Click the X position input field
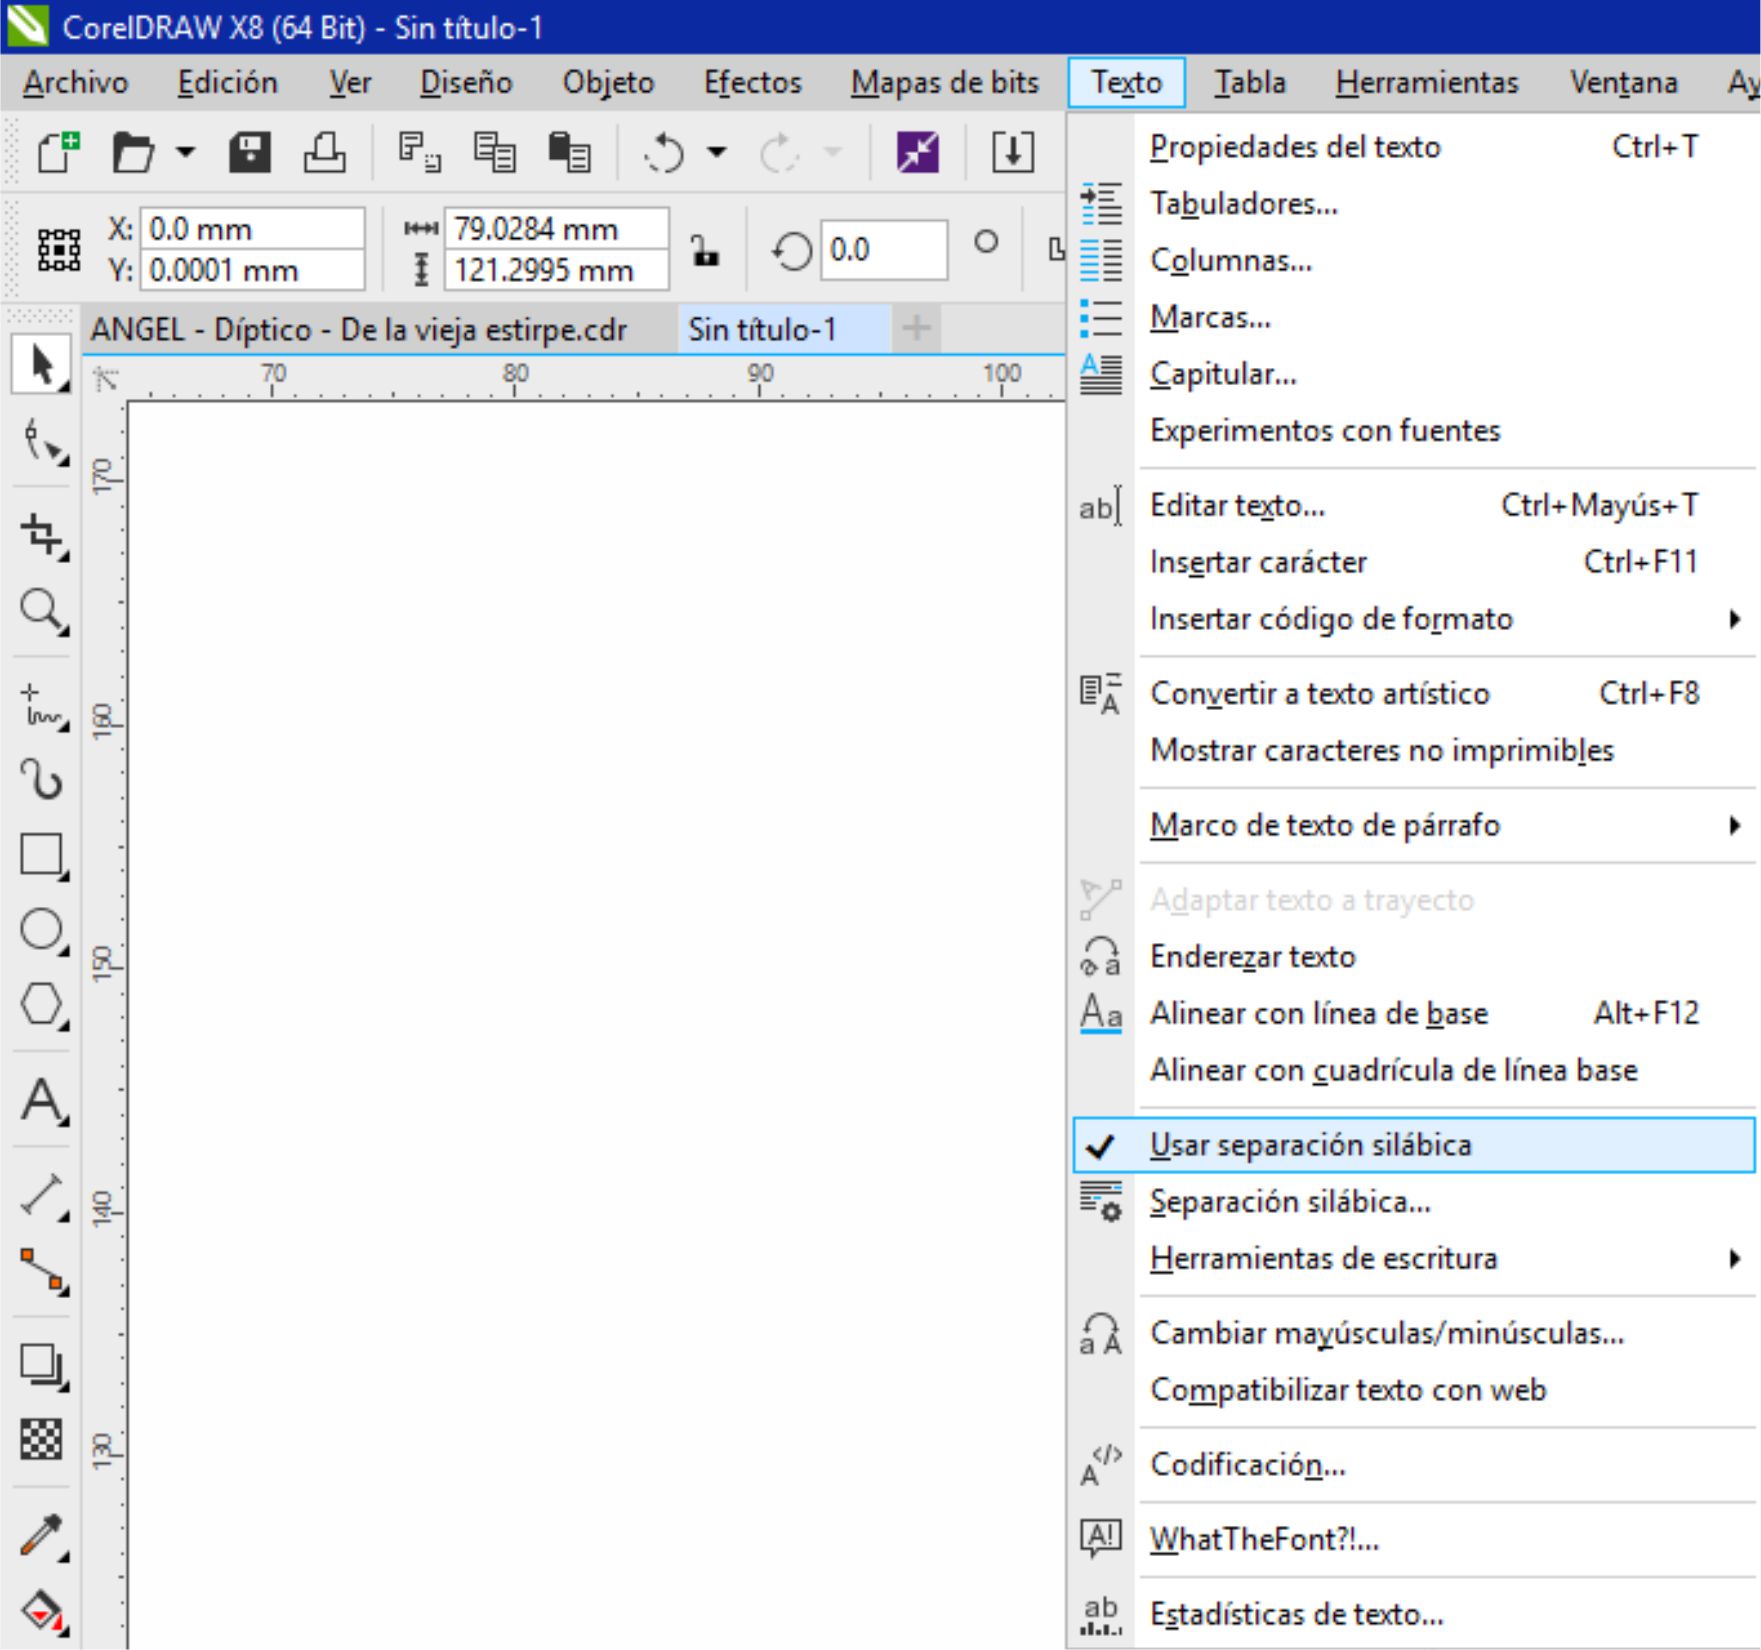The image size is (1761, 1650). click(x=252, y=229)
